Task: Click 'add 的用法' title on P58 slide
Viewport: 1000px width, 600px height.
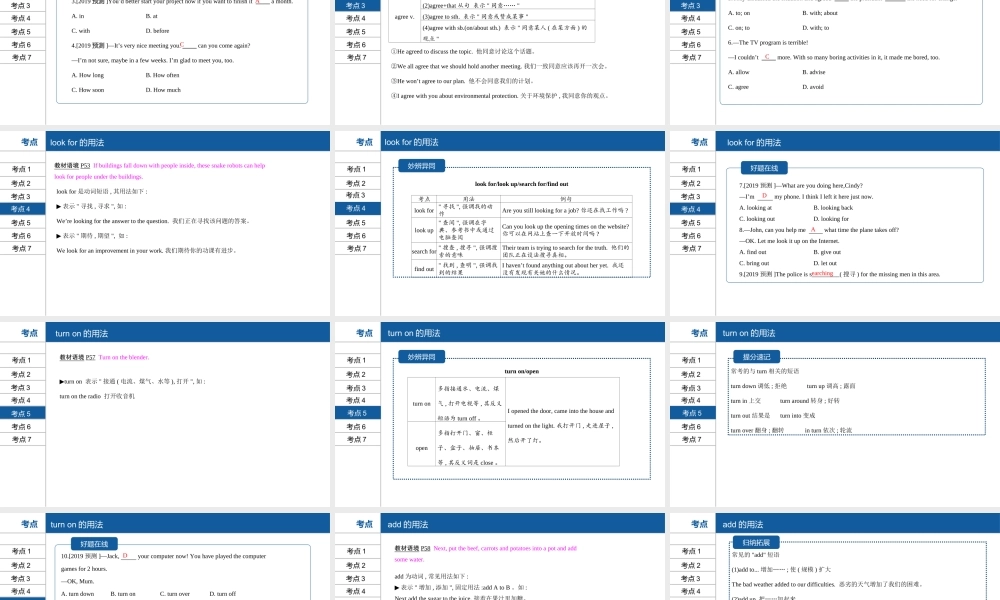Action: (x=408, y=525)
